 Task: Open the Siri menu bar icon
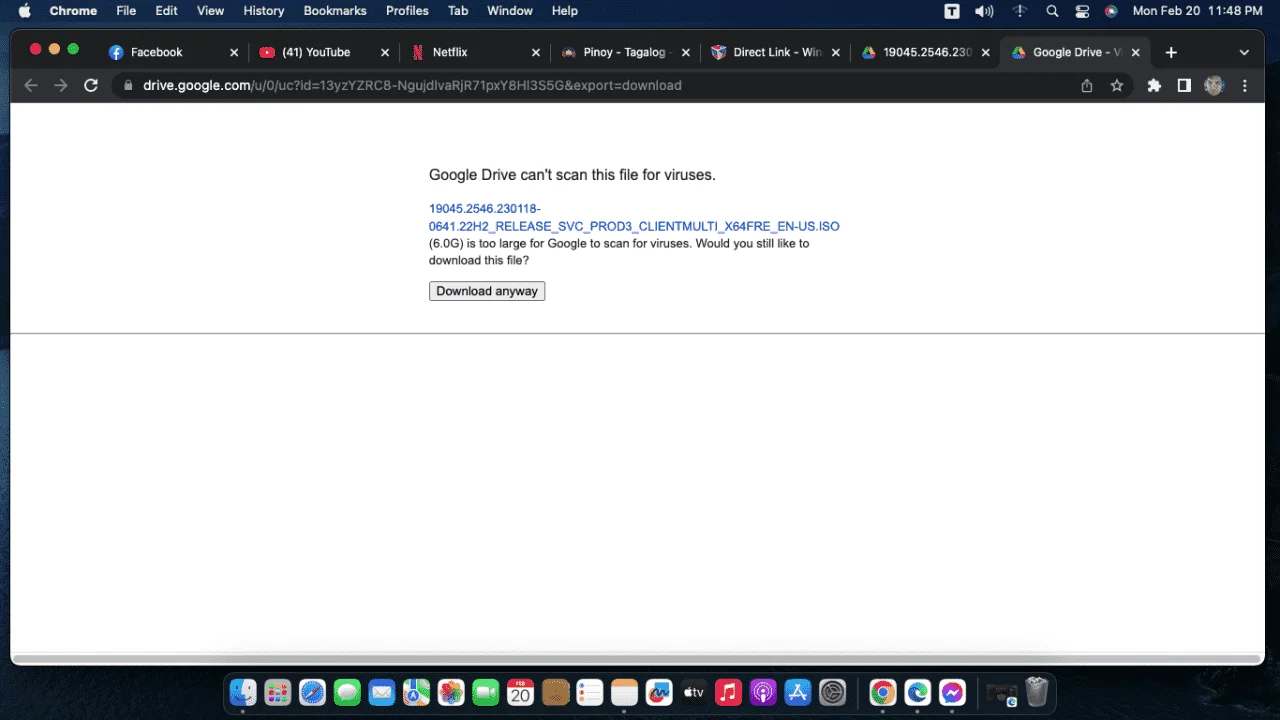1111,11
